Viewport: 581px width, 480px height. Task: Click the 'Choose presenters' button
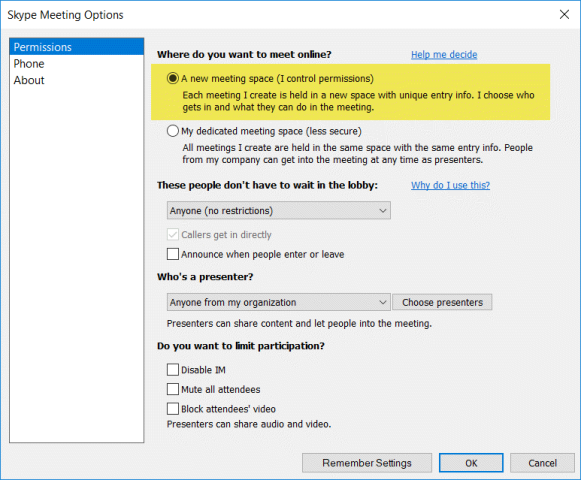click(442, 302)
